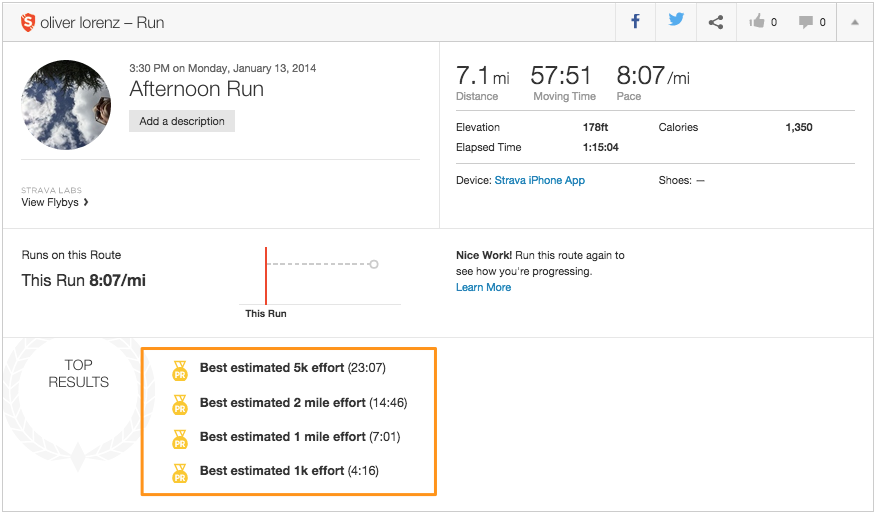Open the View Flybys link

tap(55, 202)
